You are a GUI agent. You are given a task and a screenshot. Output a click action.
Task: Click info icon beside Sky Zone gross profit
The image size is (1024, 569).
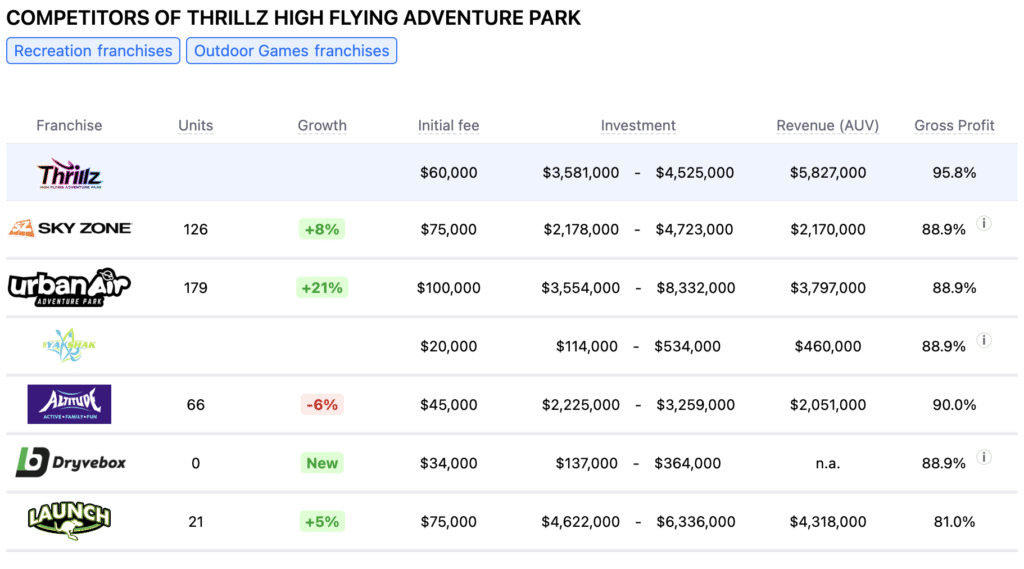tap(984, 223)
